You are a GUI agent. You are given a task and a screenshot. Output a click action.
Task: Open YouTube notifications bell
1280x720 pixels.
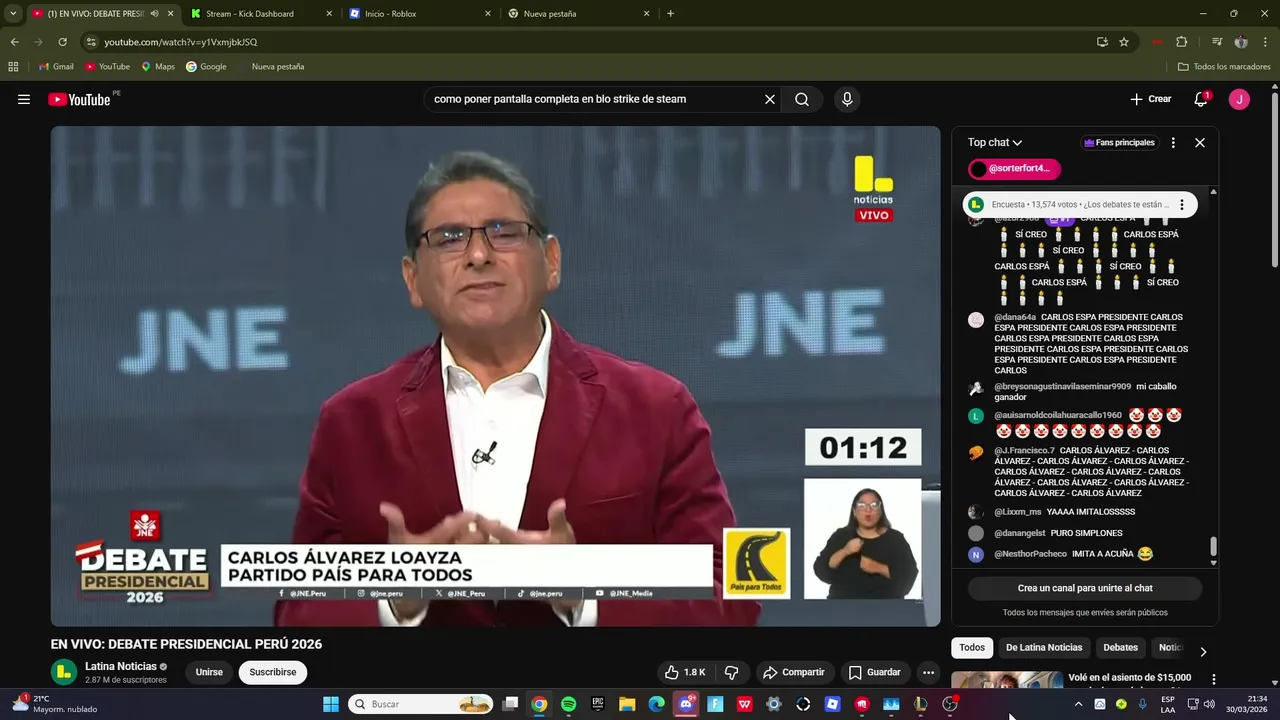1201,99
